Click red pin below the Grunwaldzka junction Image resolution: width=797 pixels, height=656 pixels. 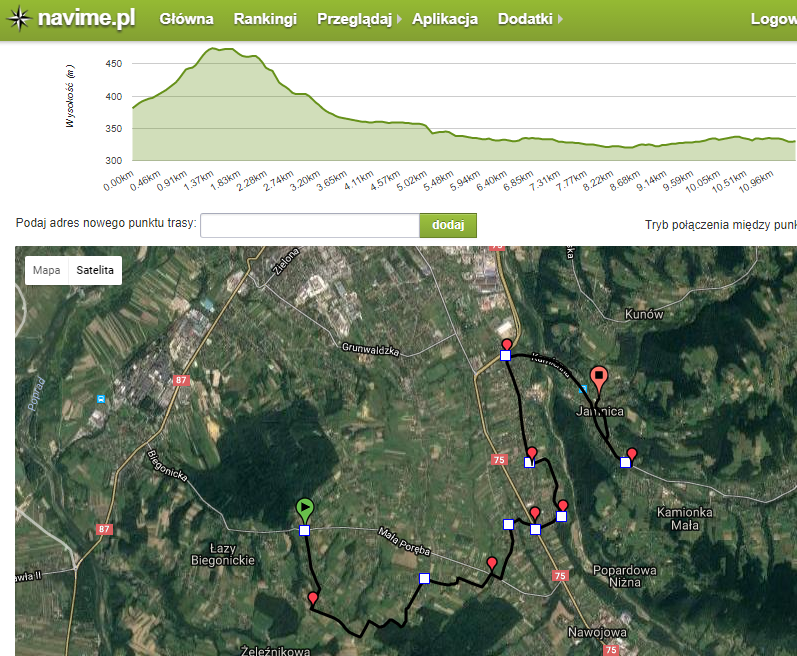(507, 345)
